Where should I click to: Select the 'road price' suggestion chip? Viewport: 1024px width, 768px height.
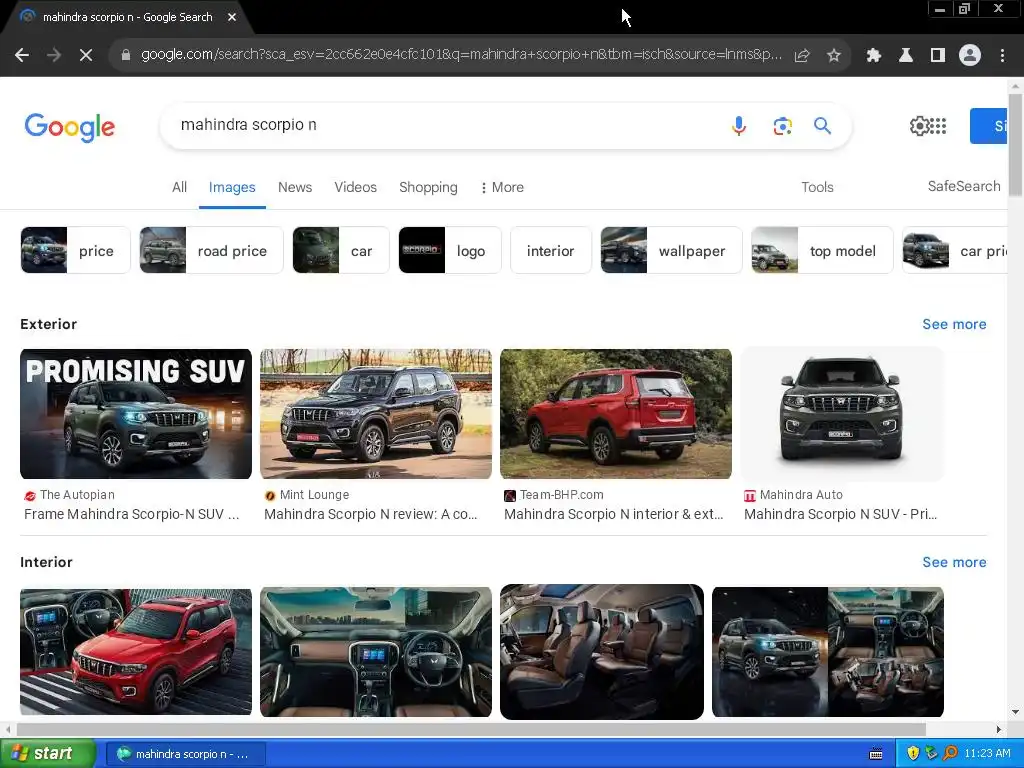(212, 250)
